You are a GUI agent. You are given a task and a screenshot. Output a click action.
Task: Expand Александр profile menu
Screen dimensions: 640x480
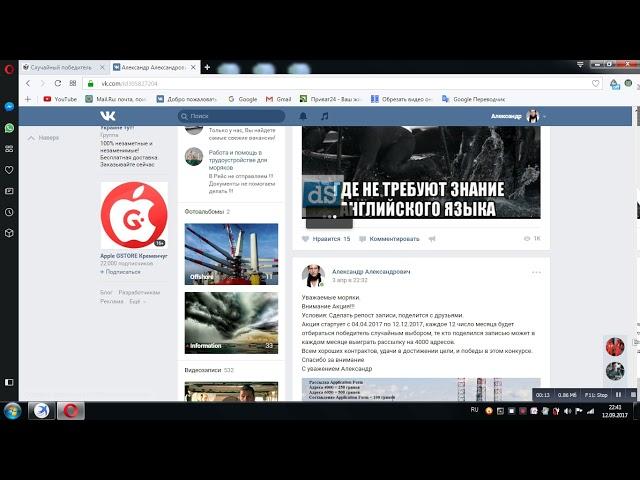point(518,116)
